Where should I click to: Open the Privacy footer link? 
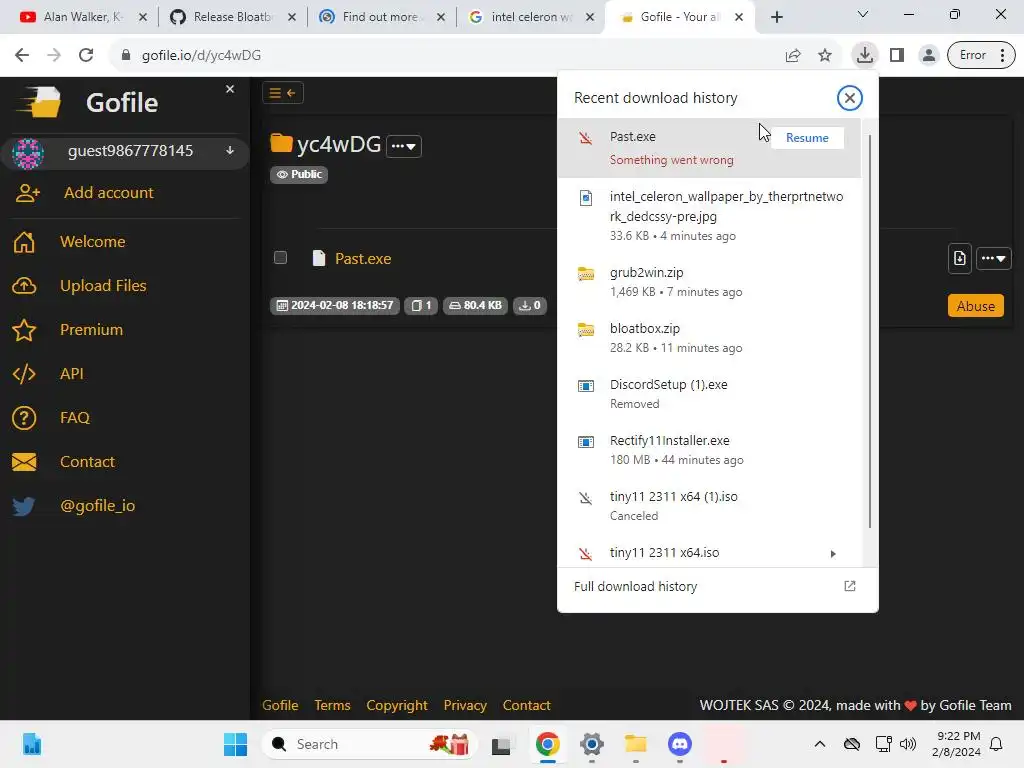[x=465, y=705]
